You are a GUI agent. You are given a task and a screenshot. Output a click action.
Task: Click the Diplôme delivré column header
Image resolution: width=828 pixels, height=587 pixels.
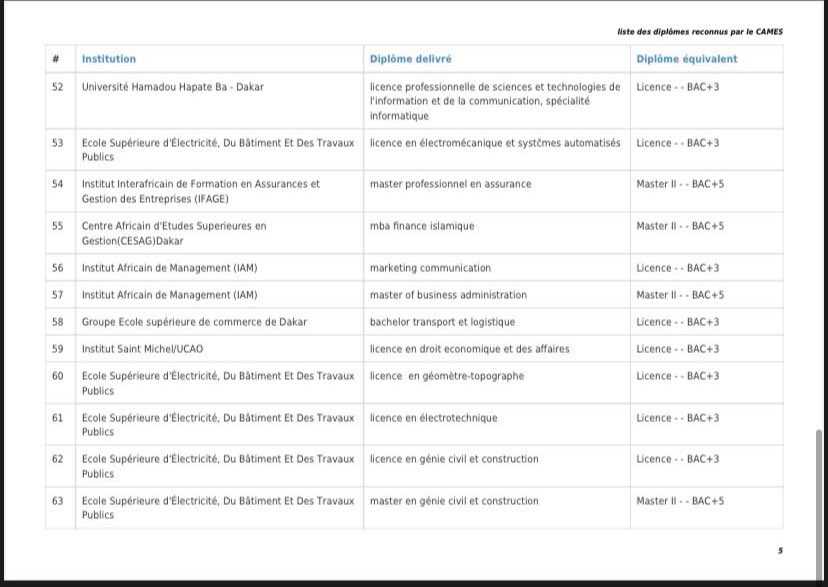pos(410,59)
